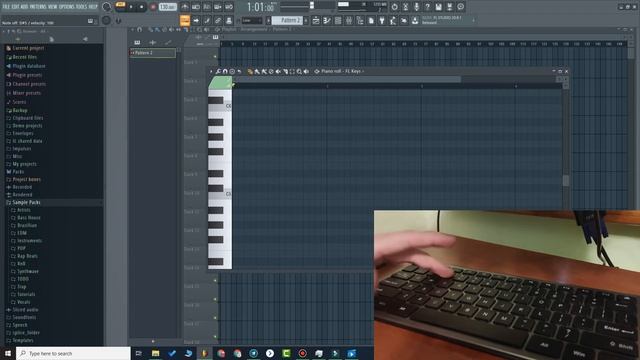Click the Piano roll magnet snap icon
This screenshot has height=360, width=640.
[x=225, y=71]
